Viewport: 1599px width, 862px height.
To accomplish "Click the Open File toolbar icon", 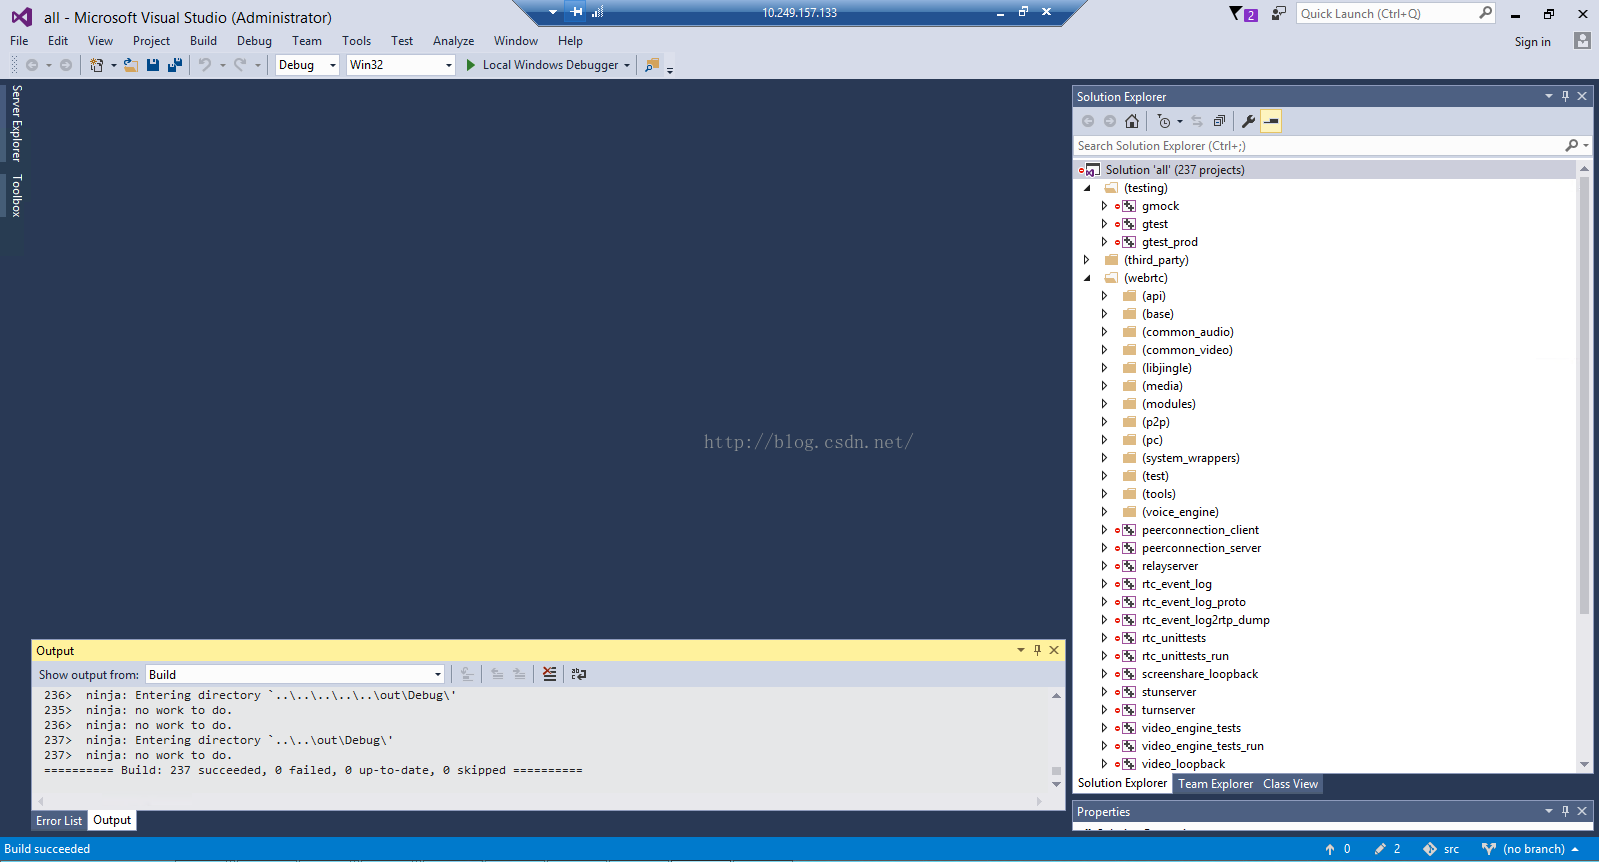I will (x=131, y=65).
